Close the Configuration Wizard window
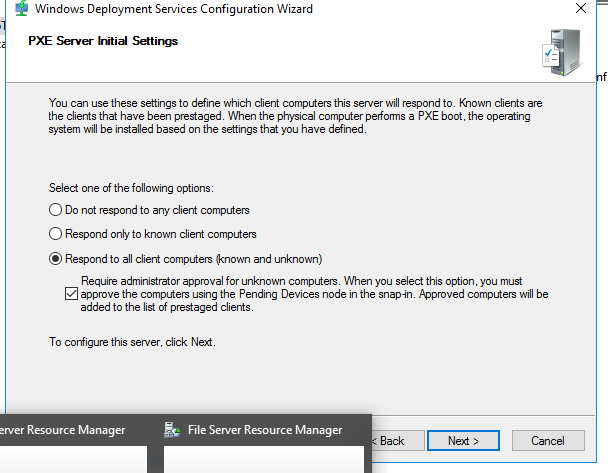 tap(581, 8)
